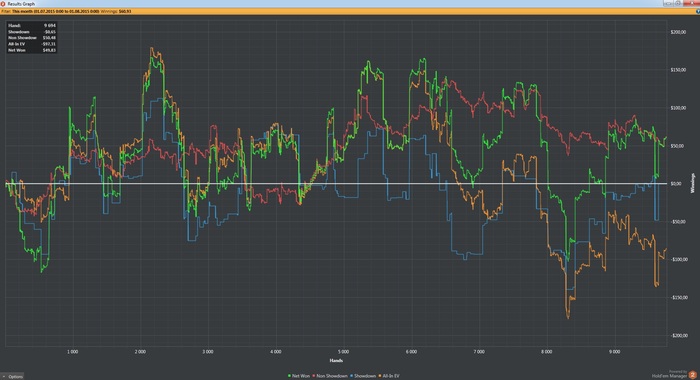Click the $150,00 y-axis label

tap(678, 70)
